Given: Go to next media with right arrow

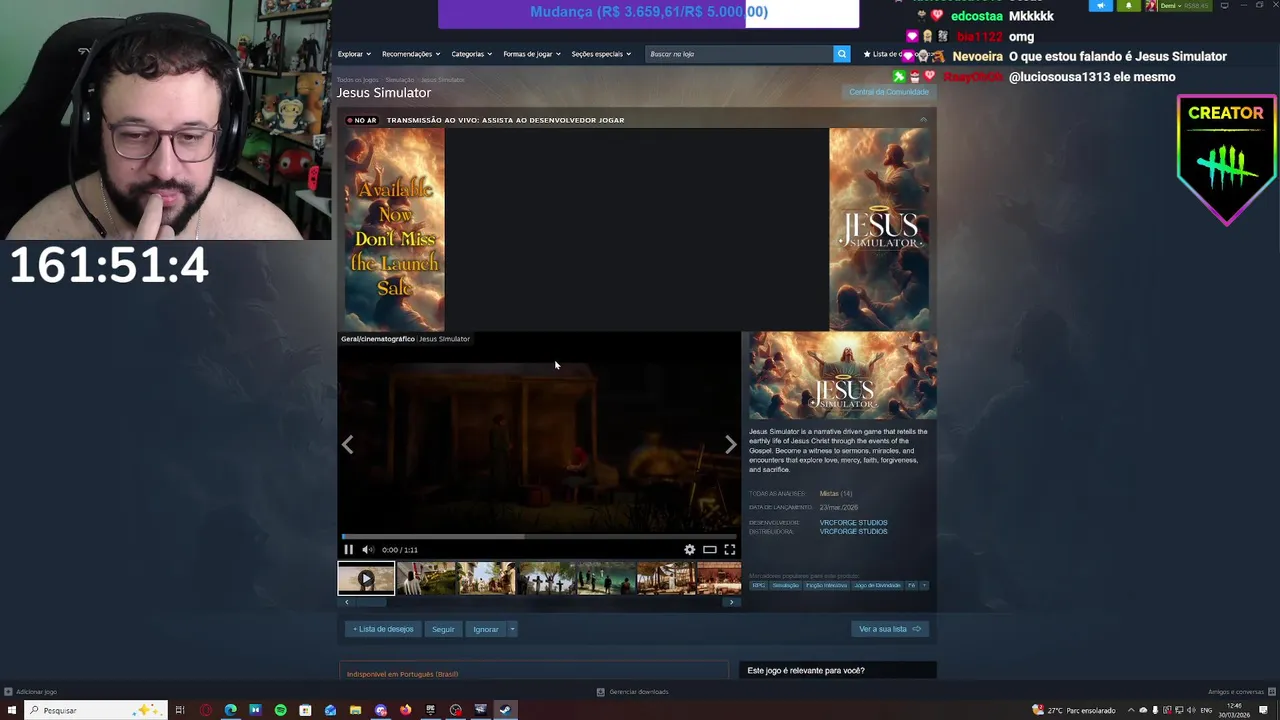Looking at the screenshot, I should pyautogui.click(x=731, y=444).
